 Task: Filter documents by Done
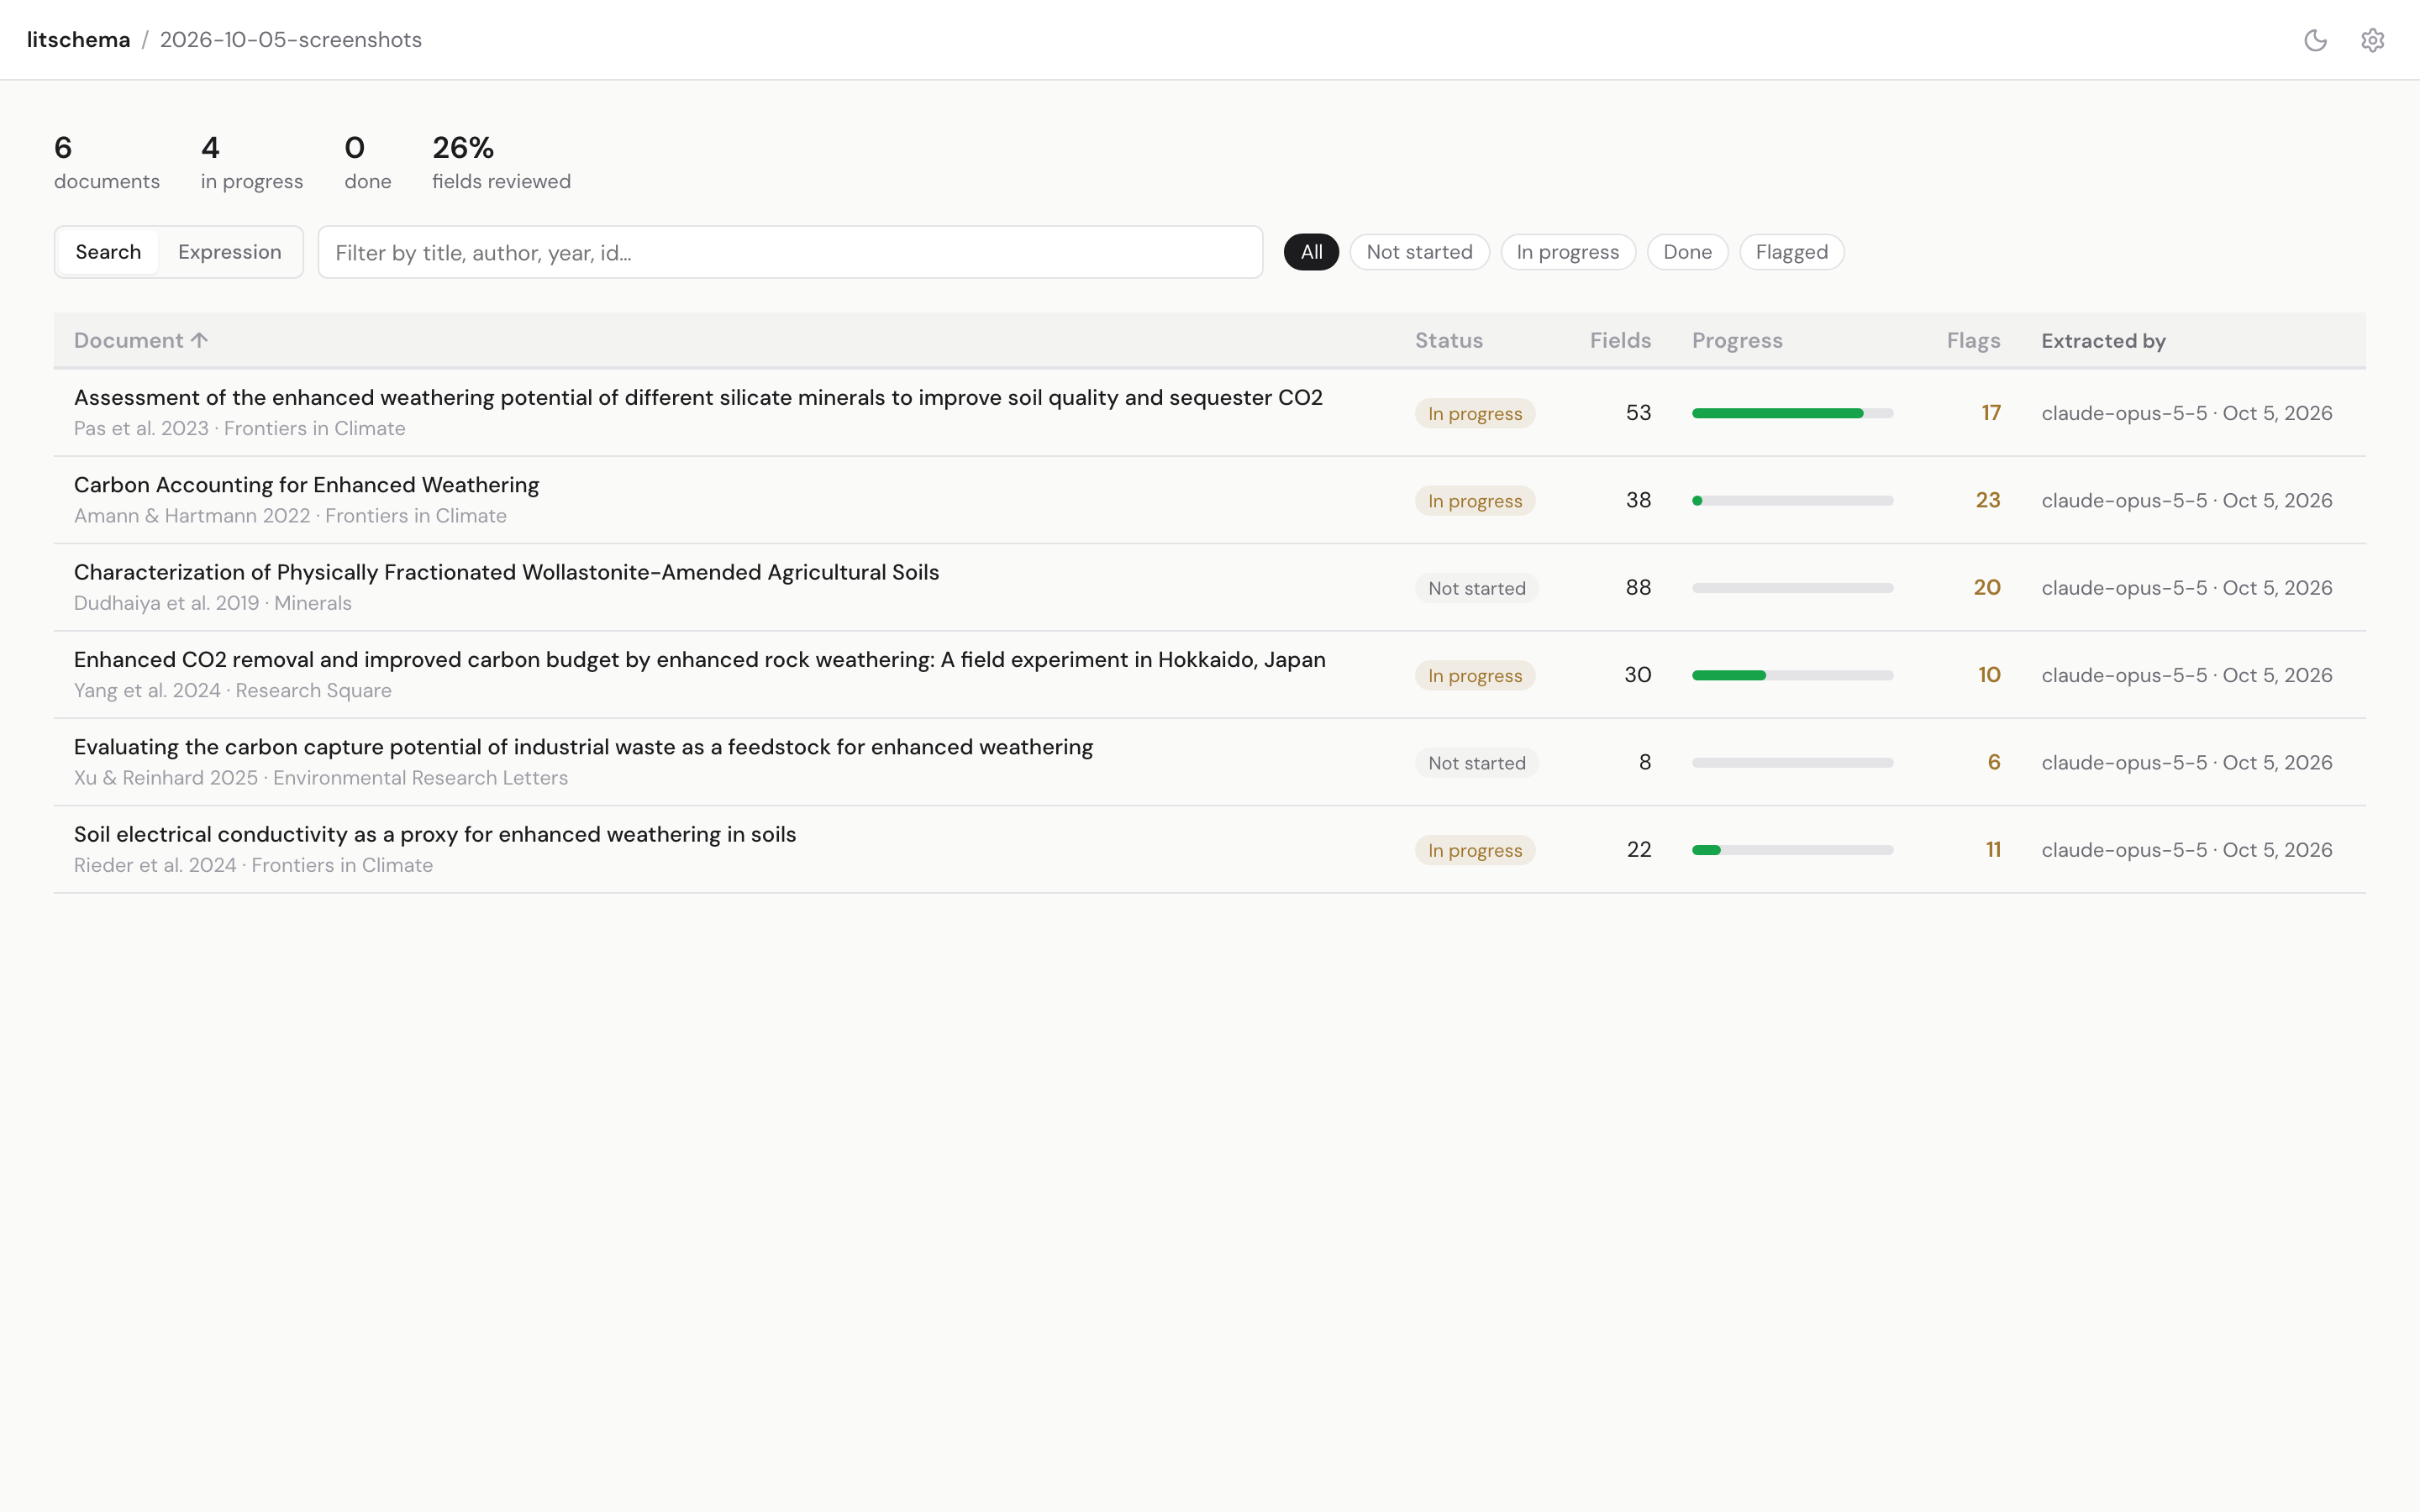click(x=1687, y=252)
